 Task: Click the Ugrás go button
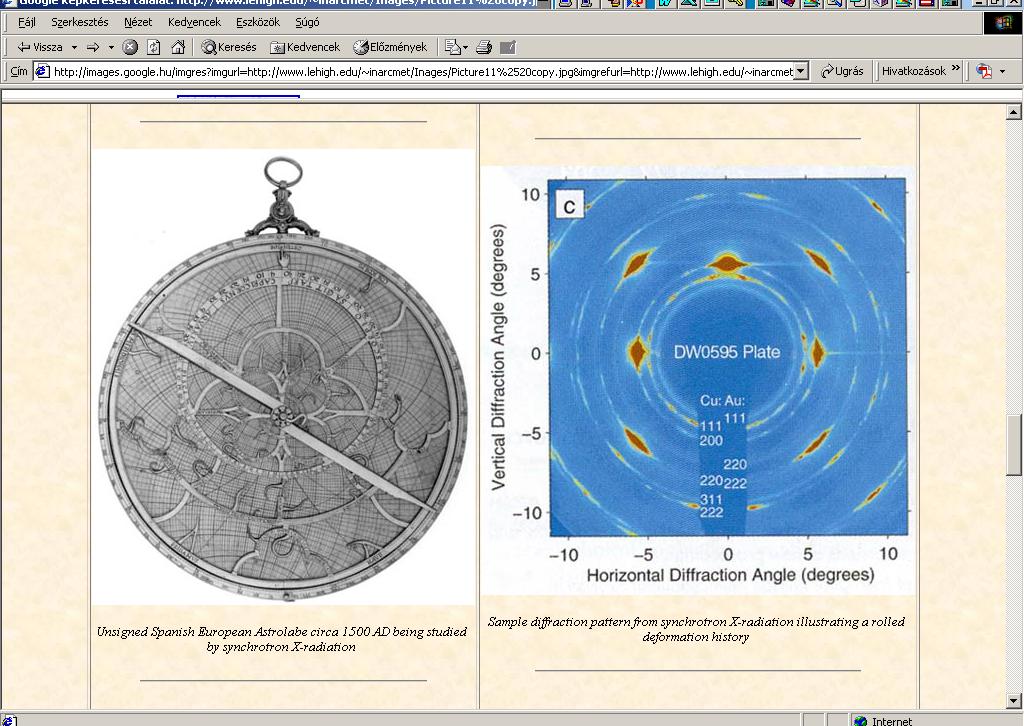pyautogui.click(x=842, y=71)
